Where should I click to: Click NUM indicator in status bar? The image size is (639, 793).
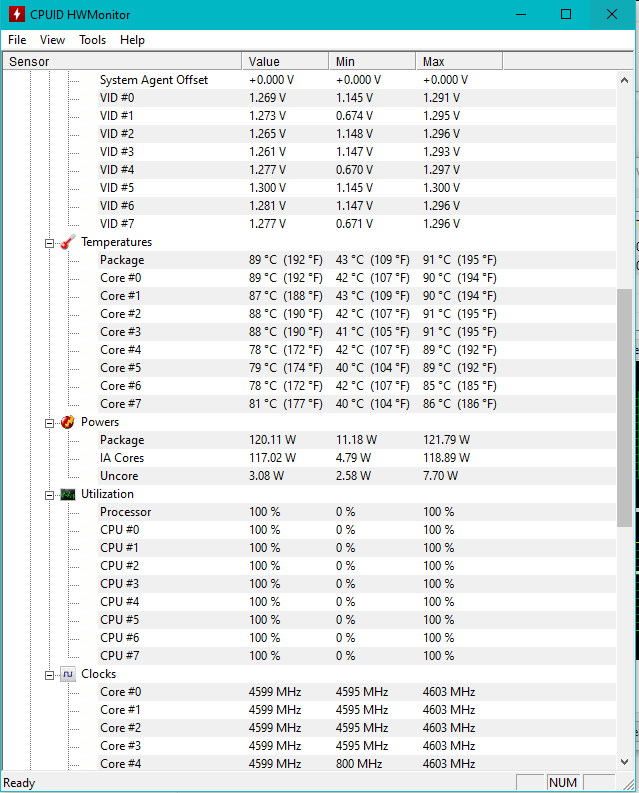[x=563, y=783]
